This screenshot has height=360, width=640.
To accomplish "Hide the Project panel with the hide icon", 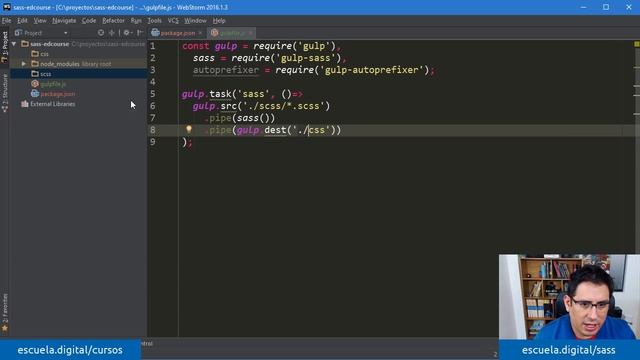I will [x=140, y=33].
